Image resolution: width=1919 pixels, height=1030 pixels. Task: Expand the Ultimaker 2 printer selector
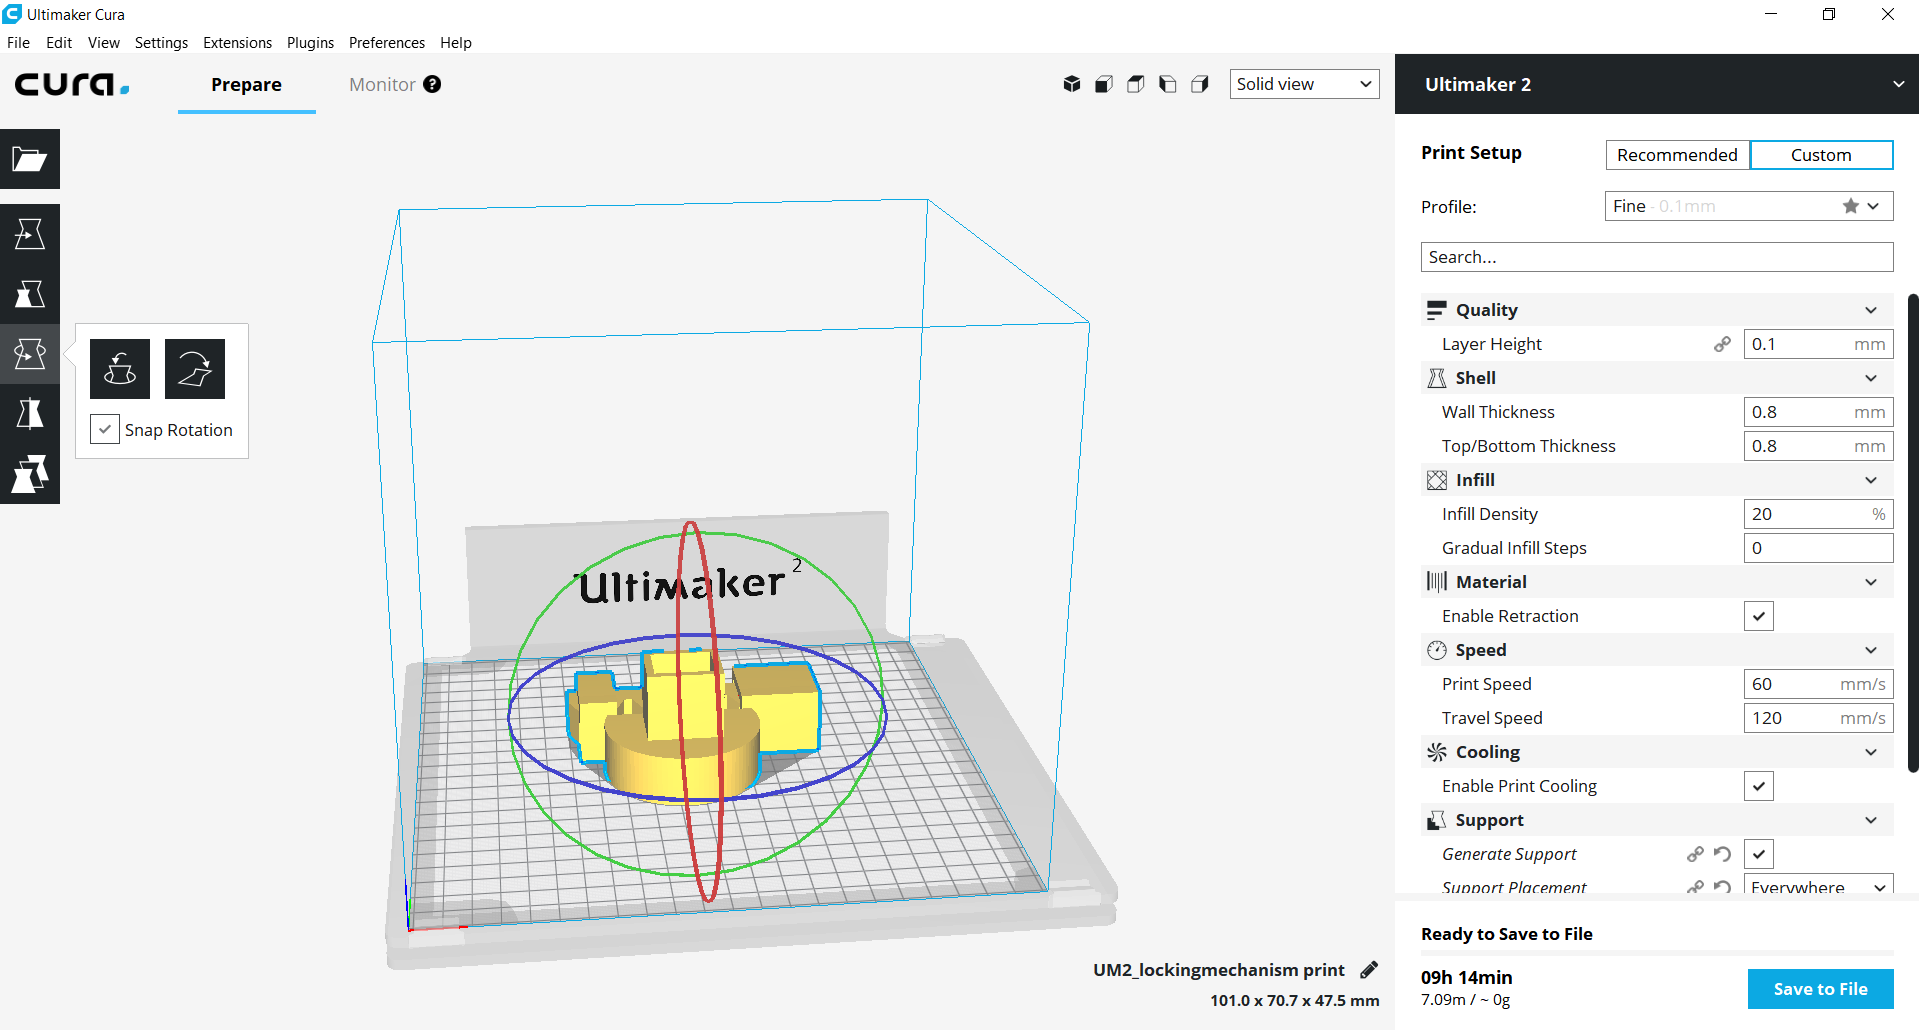1657,84
